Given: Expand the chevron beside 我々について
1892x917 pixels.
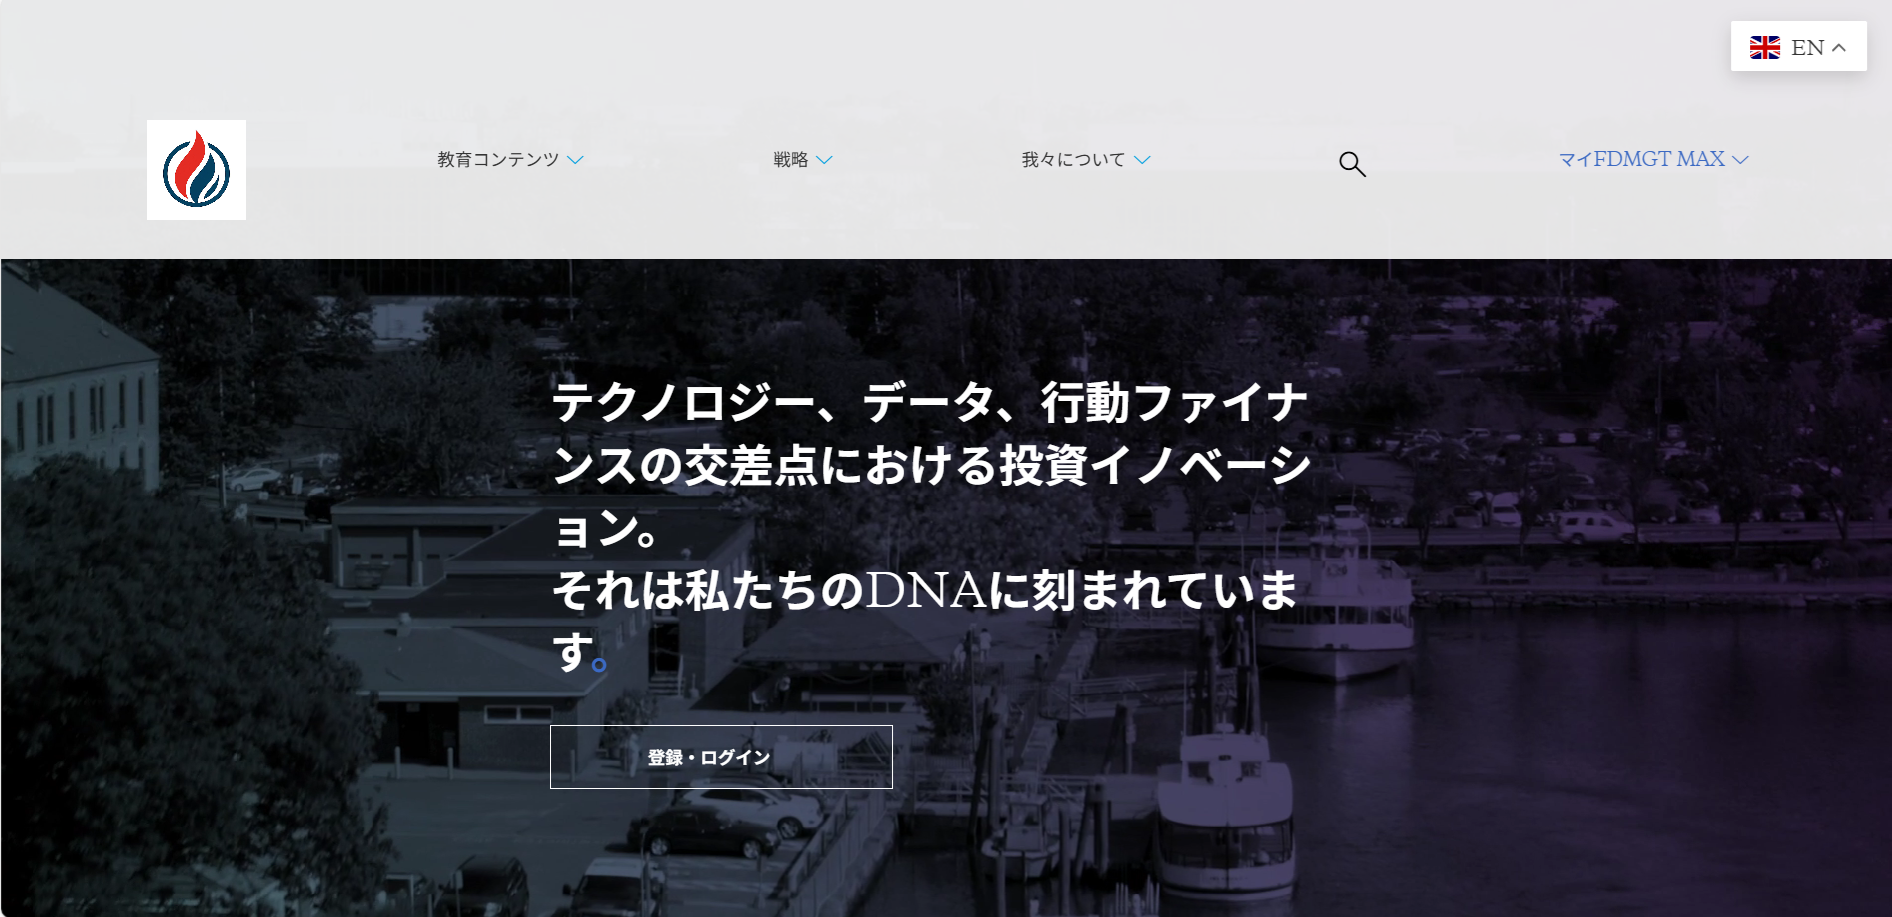Looking at the screenshot, I should click(x=1142, y=160).
